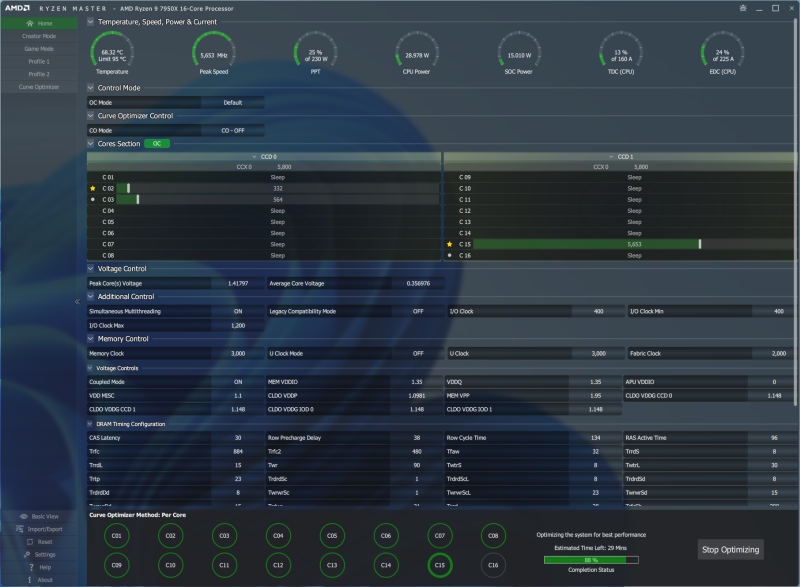This screenshot has height=587, width=800.
Task: Open Settings from sidebar
Action: 39,555
